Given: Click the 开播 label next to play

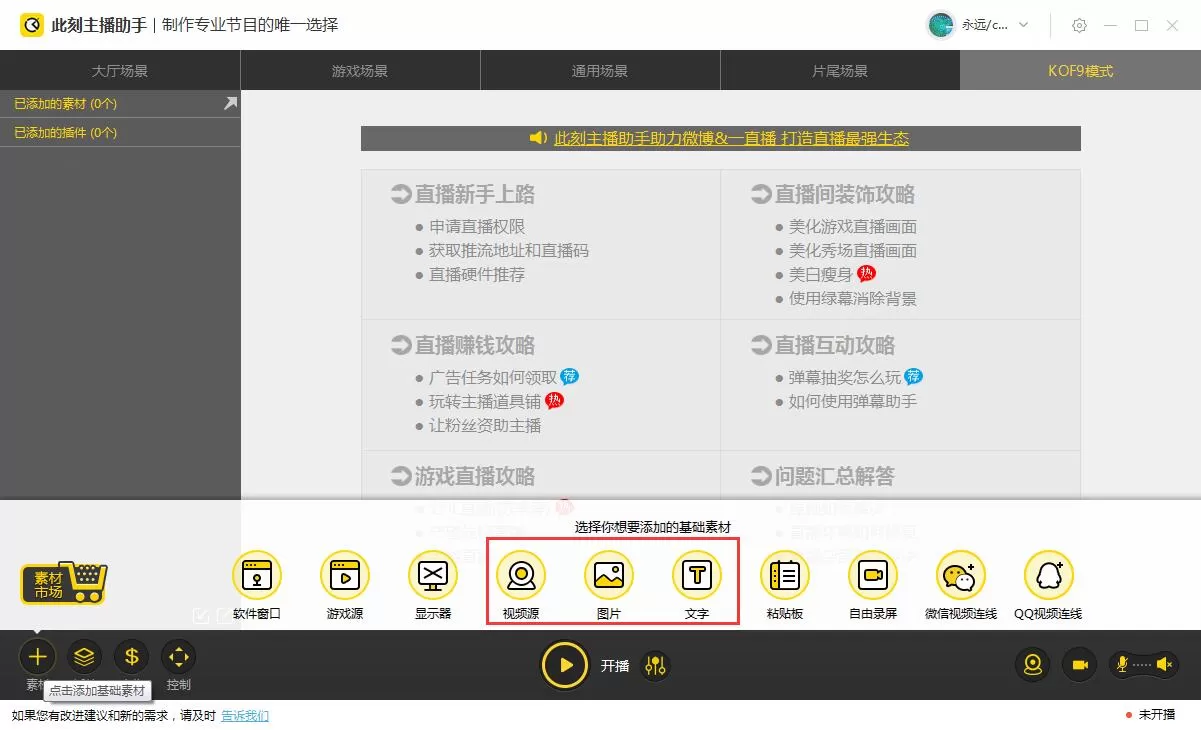Looking at the screenshot, I should tap(615, 666).
